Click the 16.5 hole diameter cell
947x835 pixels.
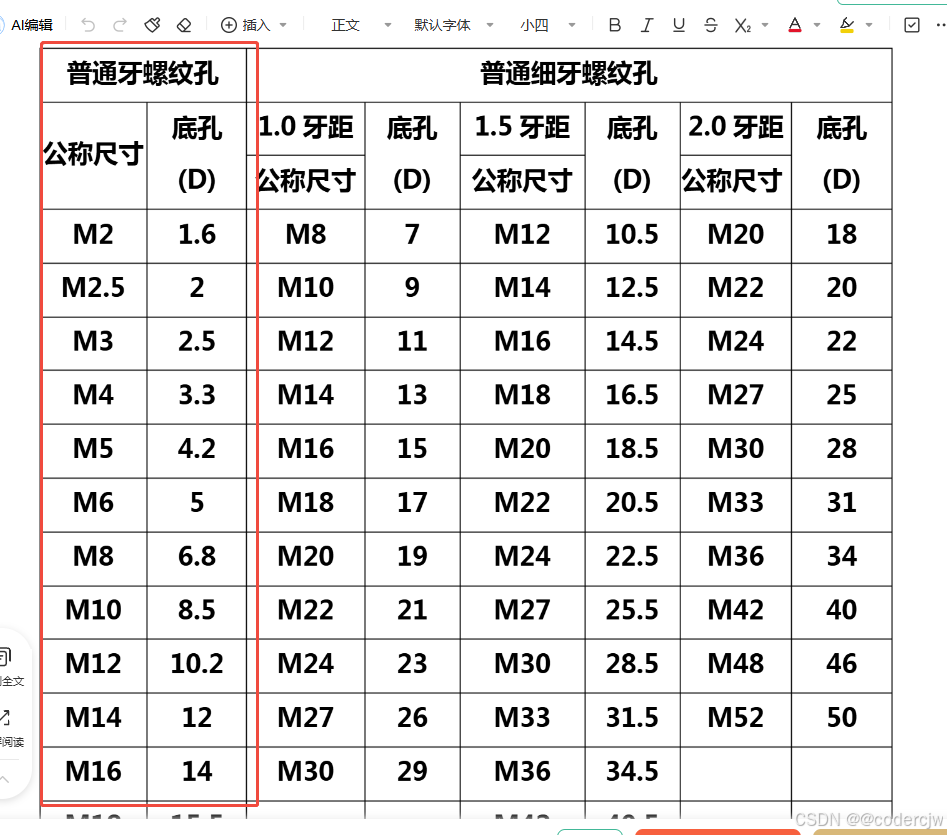pos(632,395)
